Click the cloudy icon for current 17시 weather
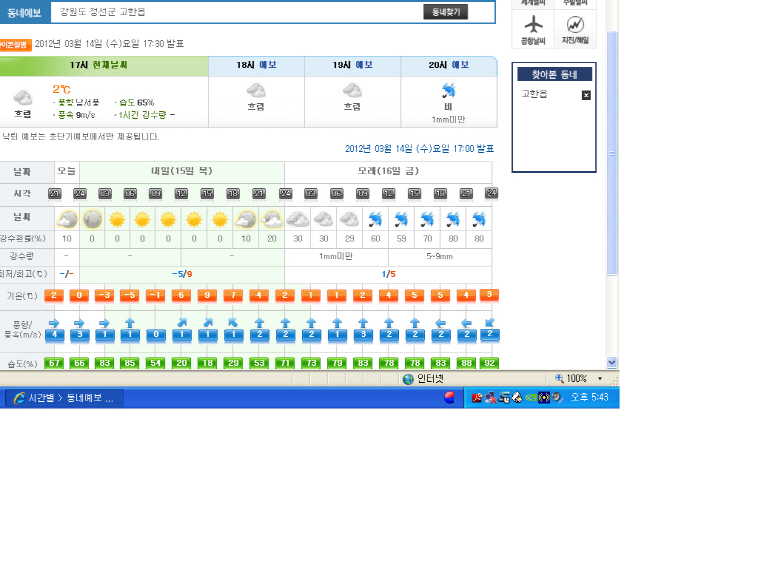Viewport: 758px width, 568px height. (x=22, y=98)
